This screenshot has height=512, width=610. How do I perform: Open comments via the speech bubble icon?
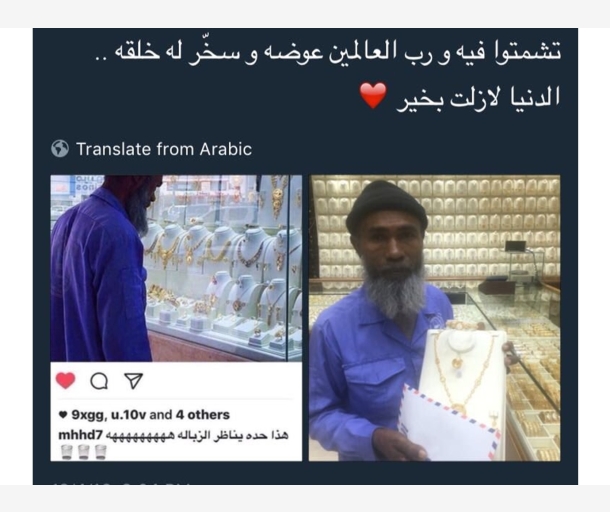pyautogui.click(x=99, y=381)
